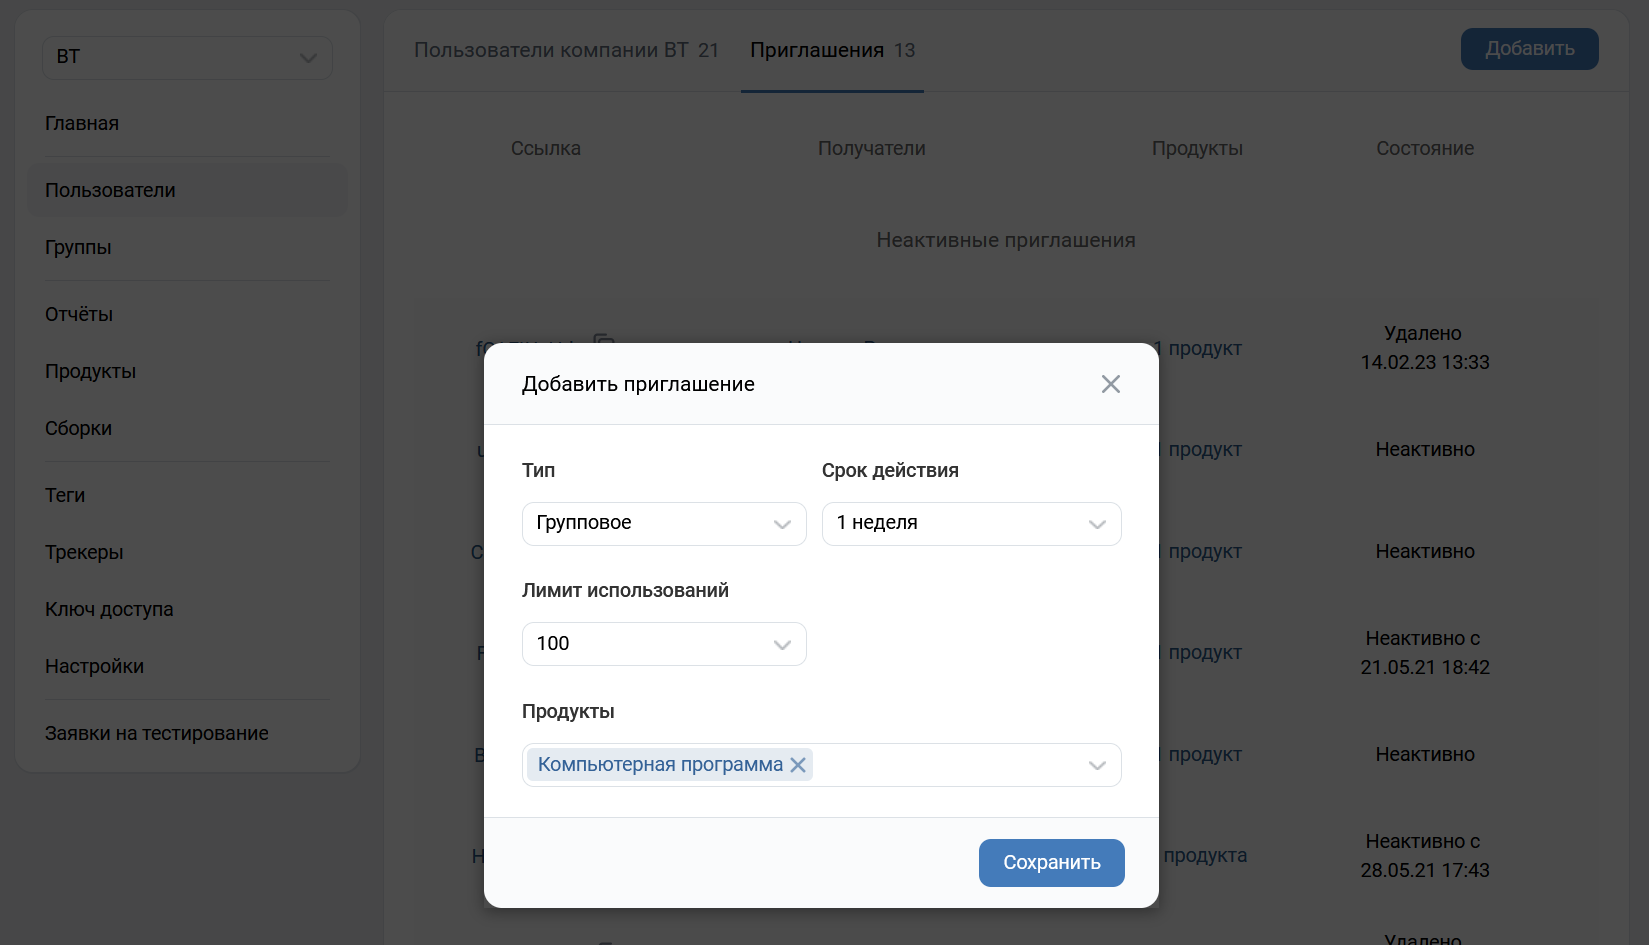Open Ключ доступа in the sidebar
Screen dimensions: 1649x945
click(109, 609)
